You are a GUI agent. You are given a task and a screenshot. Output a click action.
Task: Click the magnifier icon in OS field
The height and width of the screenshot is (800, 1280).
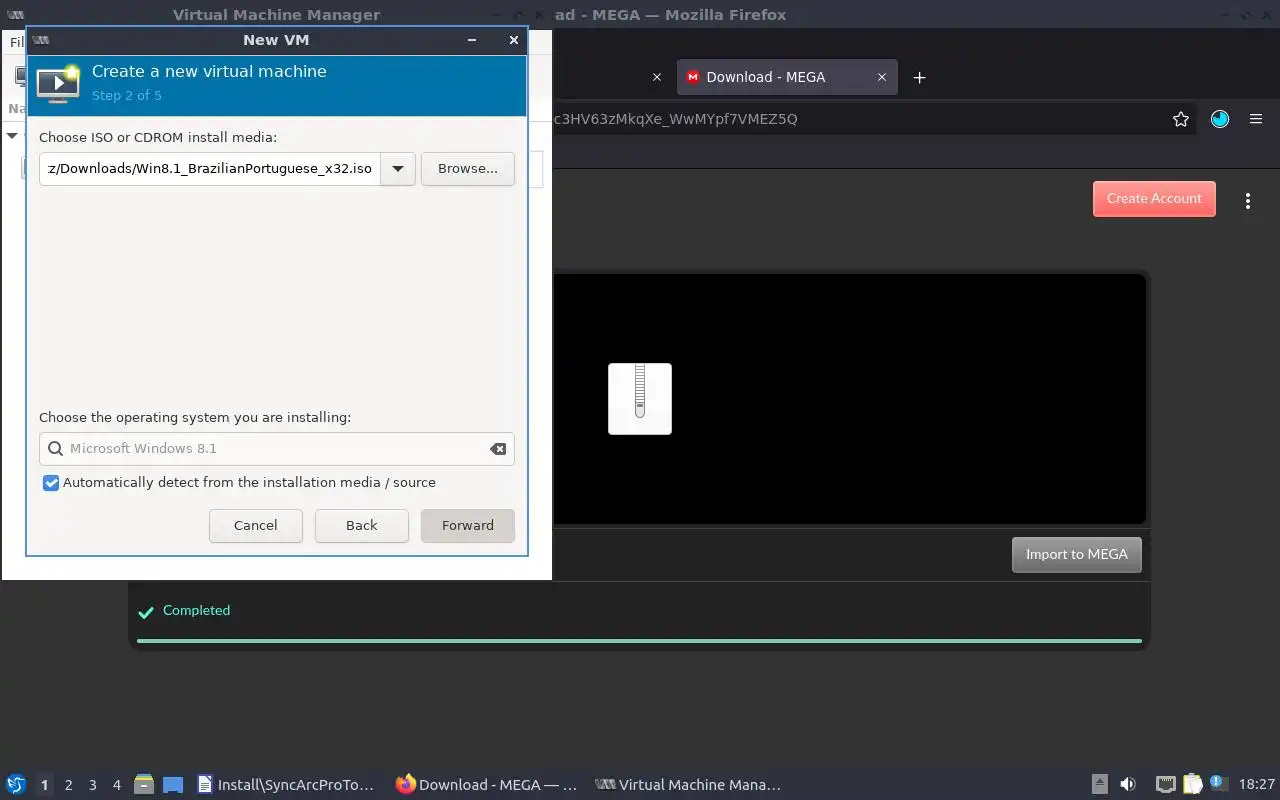click(56, 449)
